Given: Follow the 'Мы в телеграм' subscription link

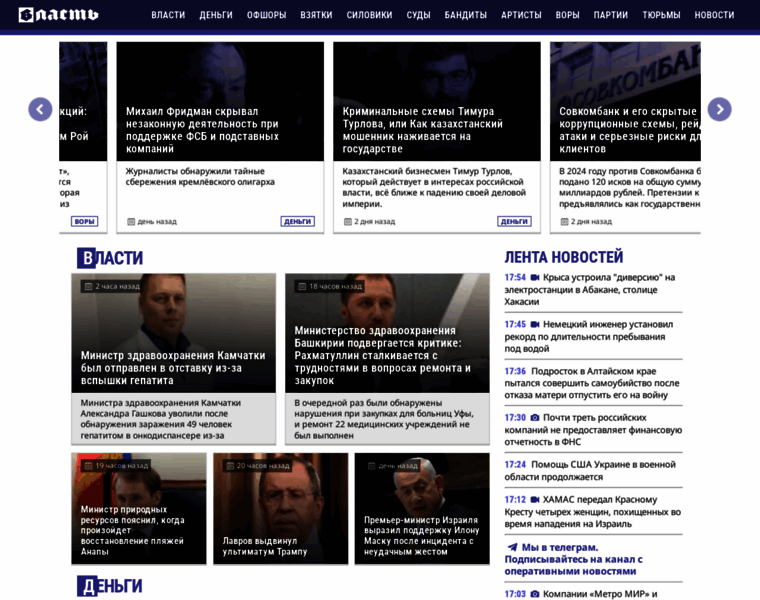Looking at the screenshot, I should coord(574,559).
